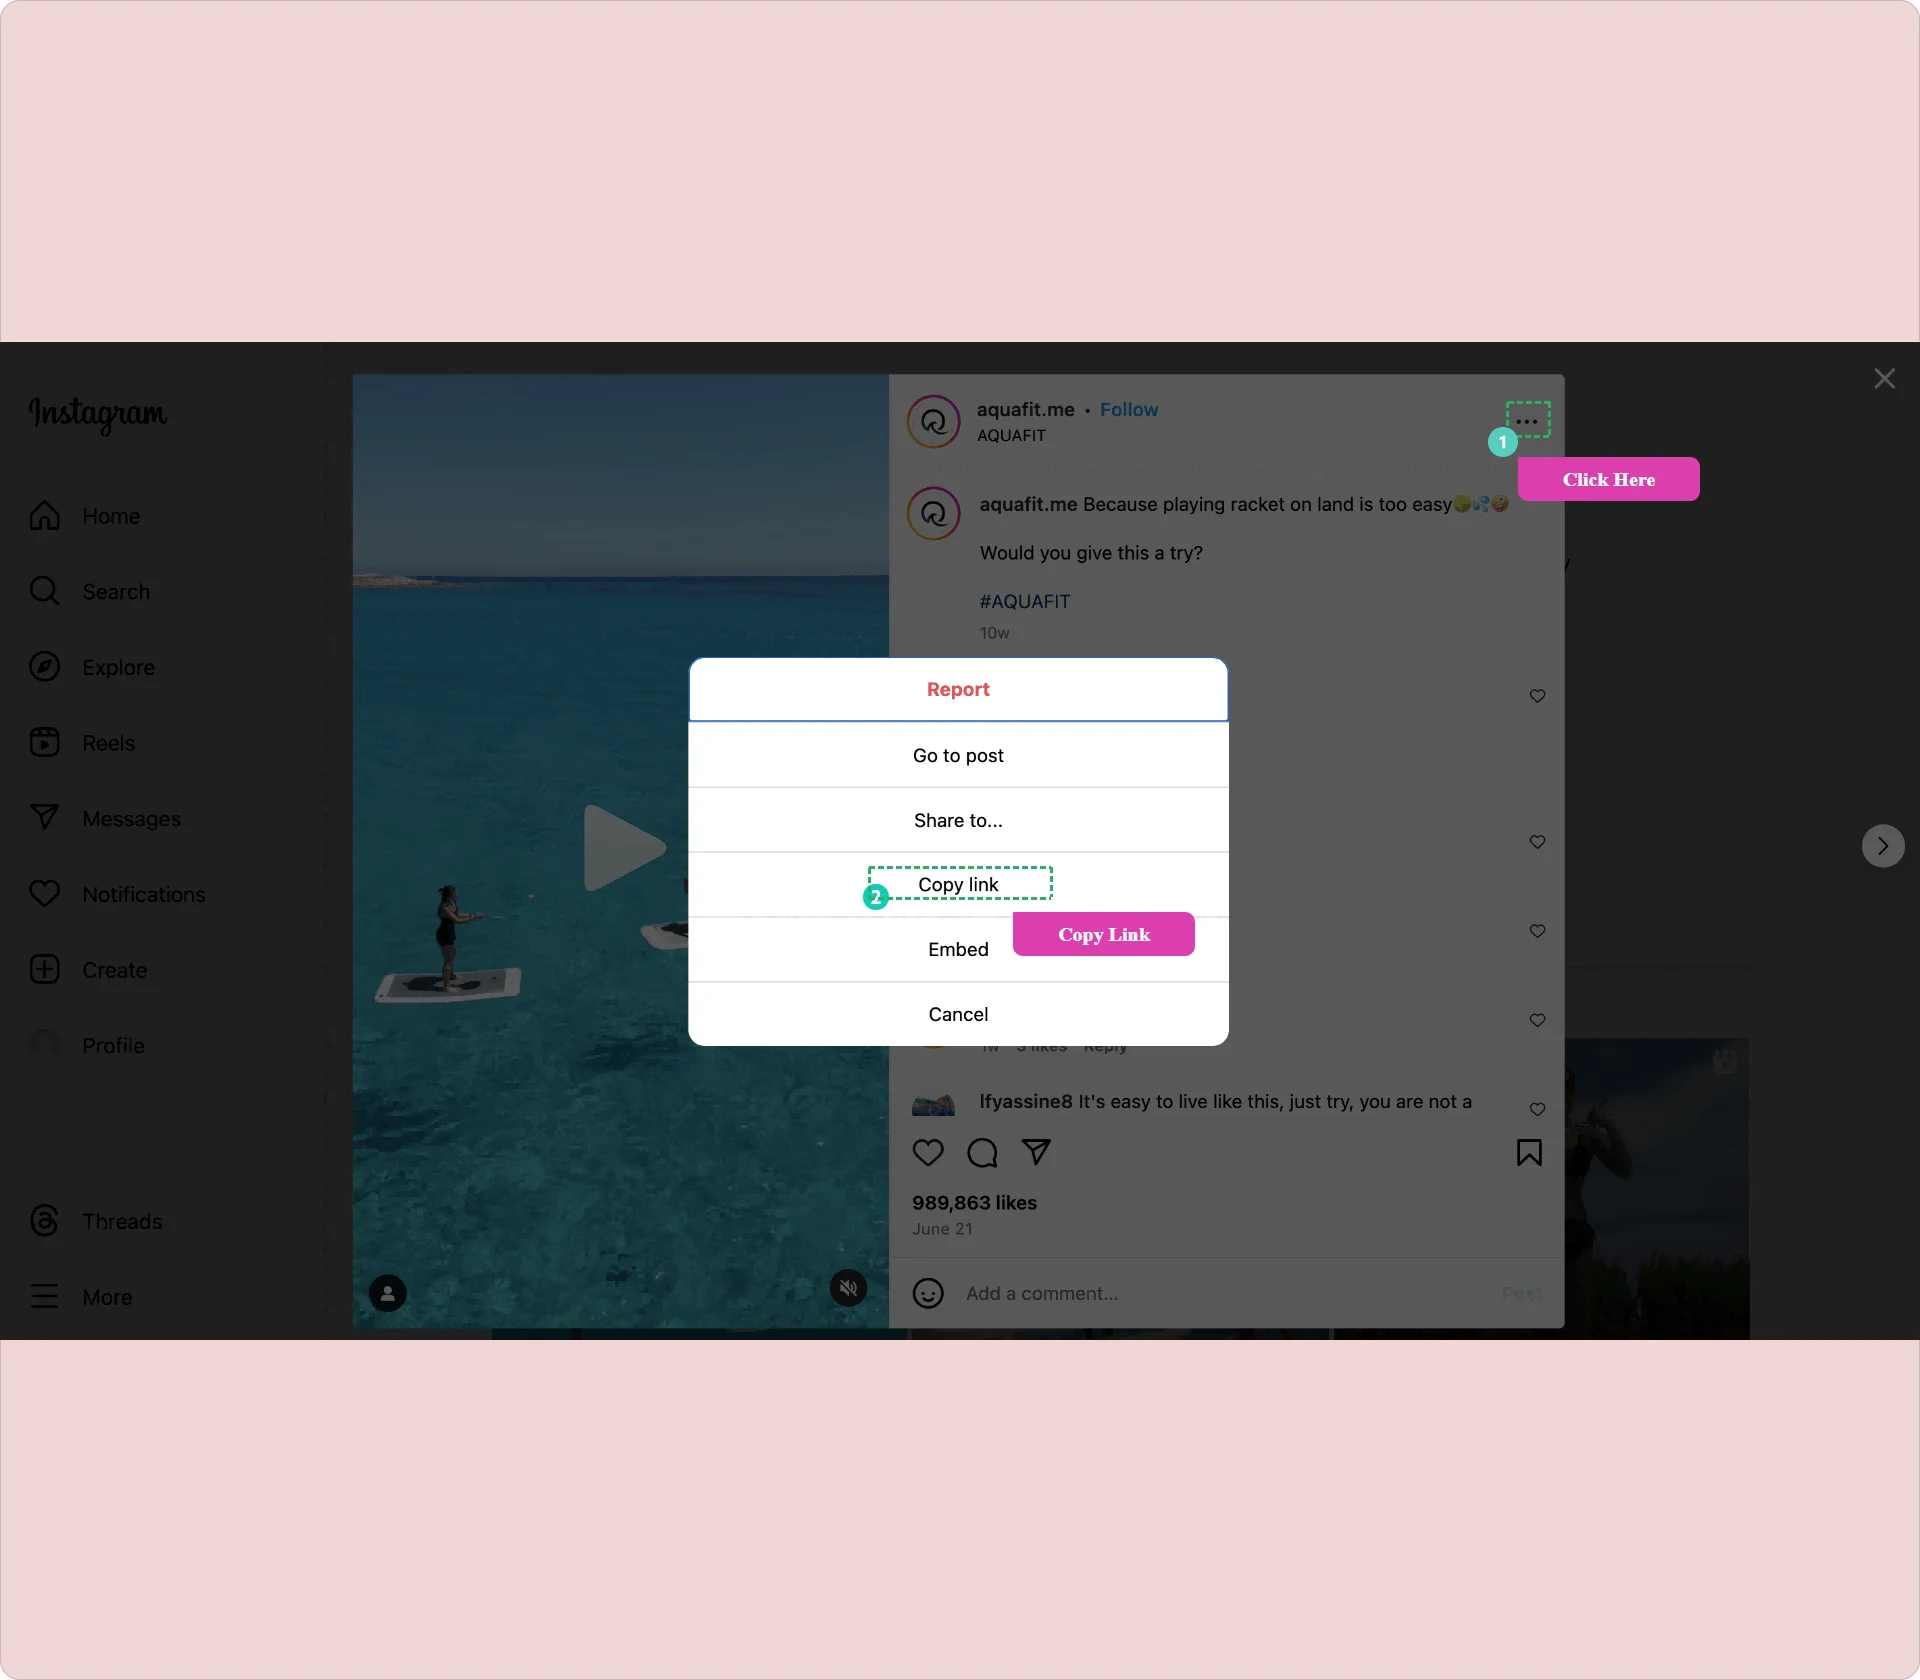Click the next arrow to advance post
This screenshot has height=1680, width=1920.
tap(1882, 846)
